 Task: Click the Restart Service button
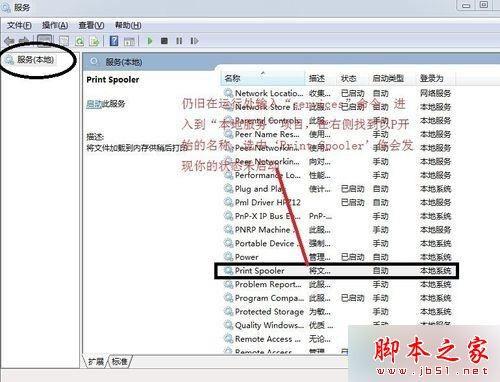194,41
